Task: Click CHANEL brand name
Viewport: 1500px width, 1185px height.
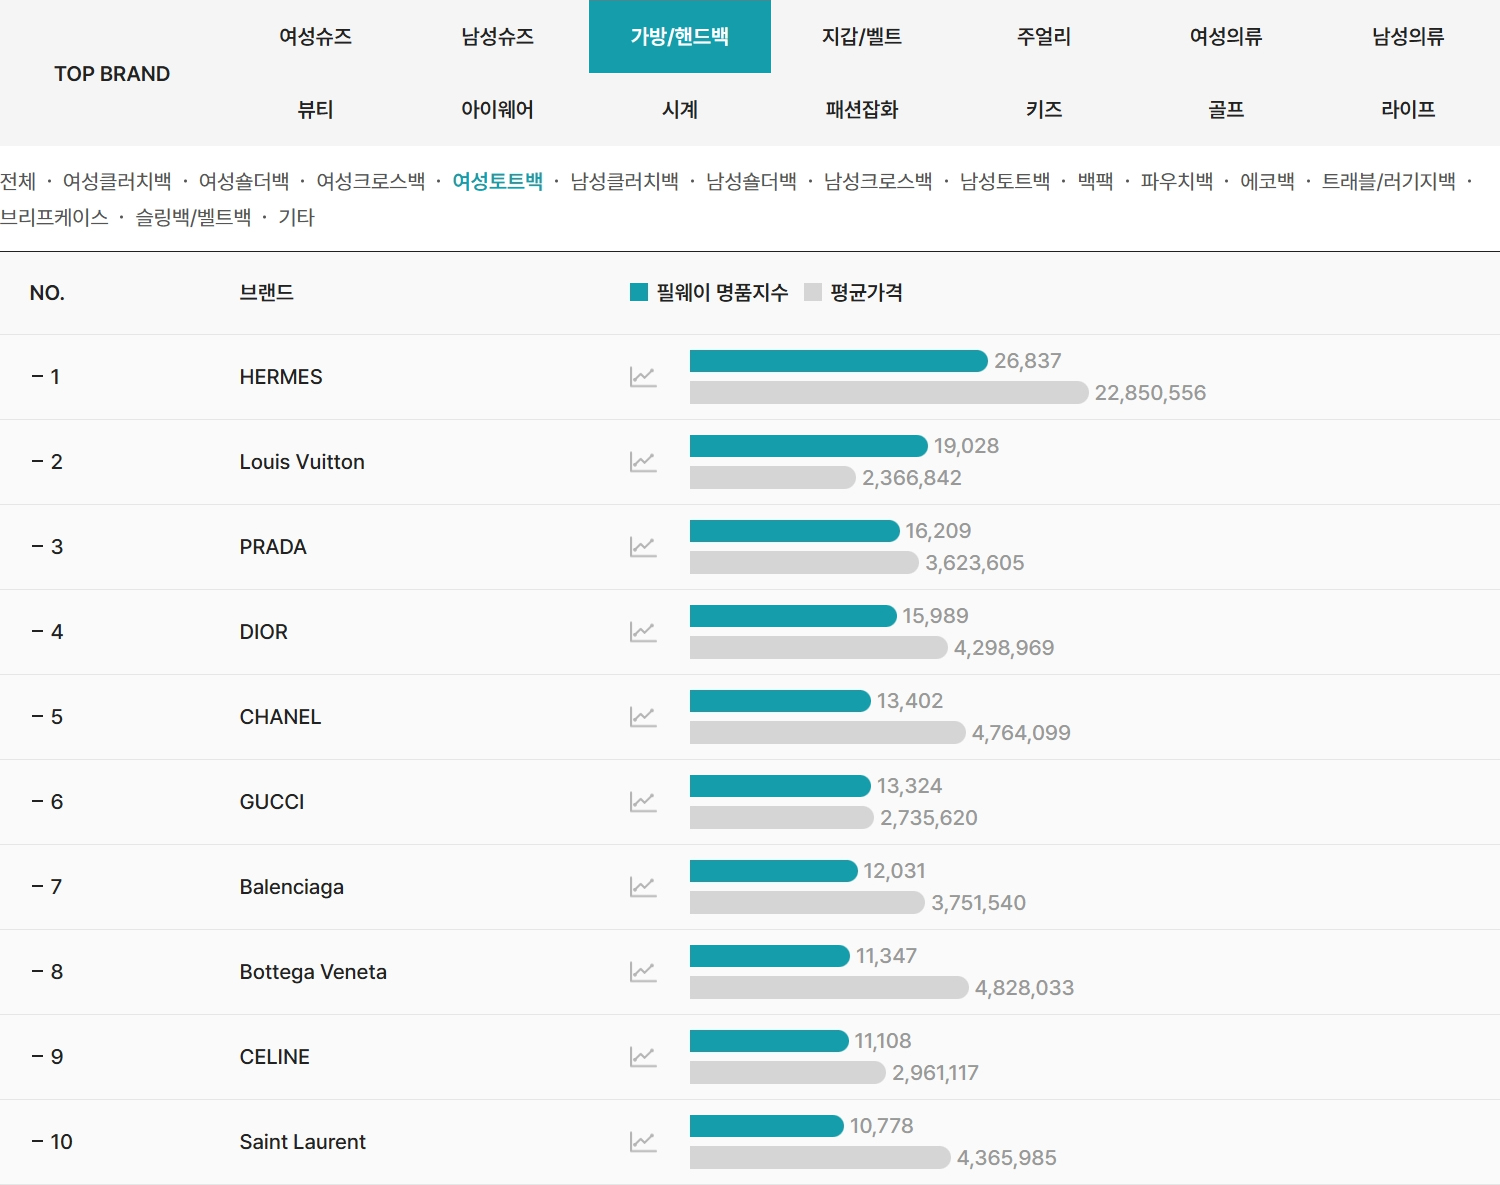Action: pos(280,717)
